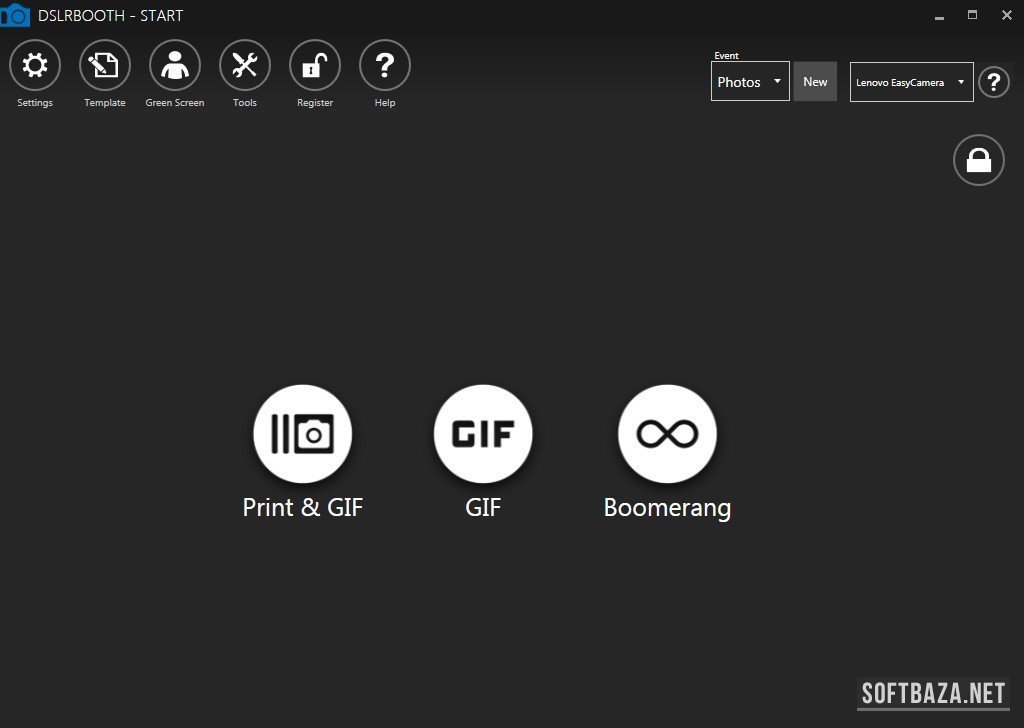The image size is (1024, 728).
Task: Click the Boomerang text label
Action: [x=667, y=508]
